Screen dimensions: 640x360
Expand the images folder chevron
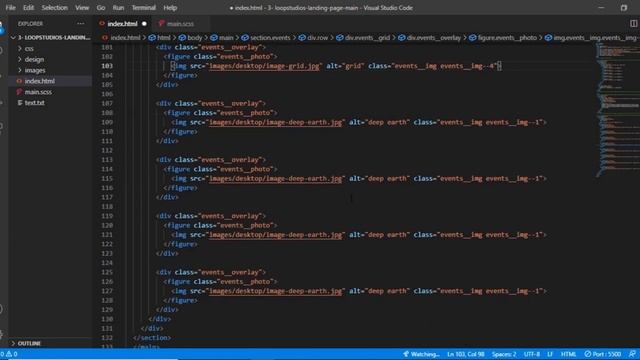coord(20,70)
